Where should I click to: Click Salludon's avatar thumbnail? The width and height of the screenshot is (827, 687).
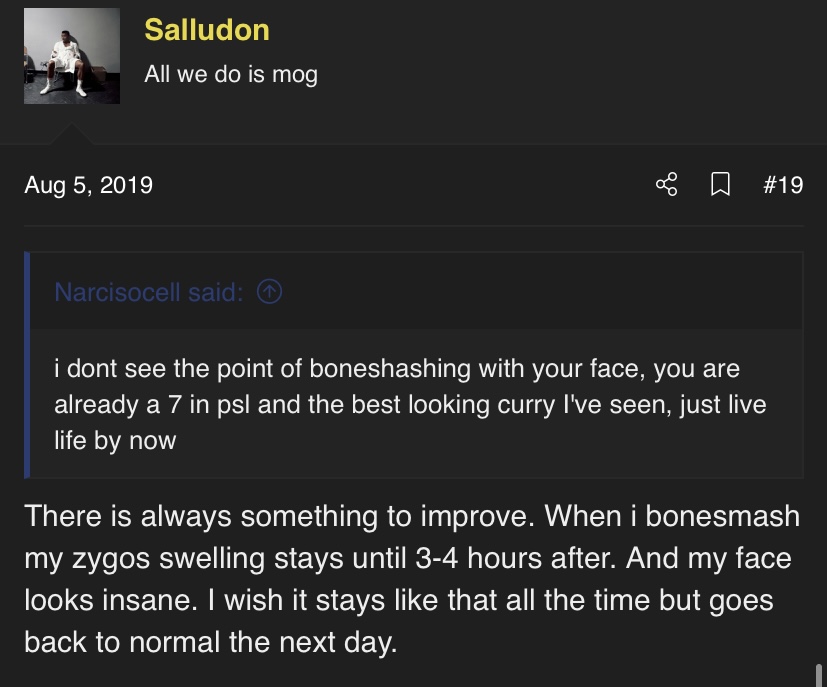[72, 56]
